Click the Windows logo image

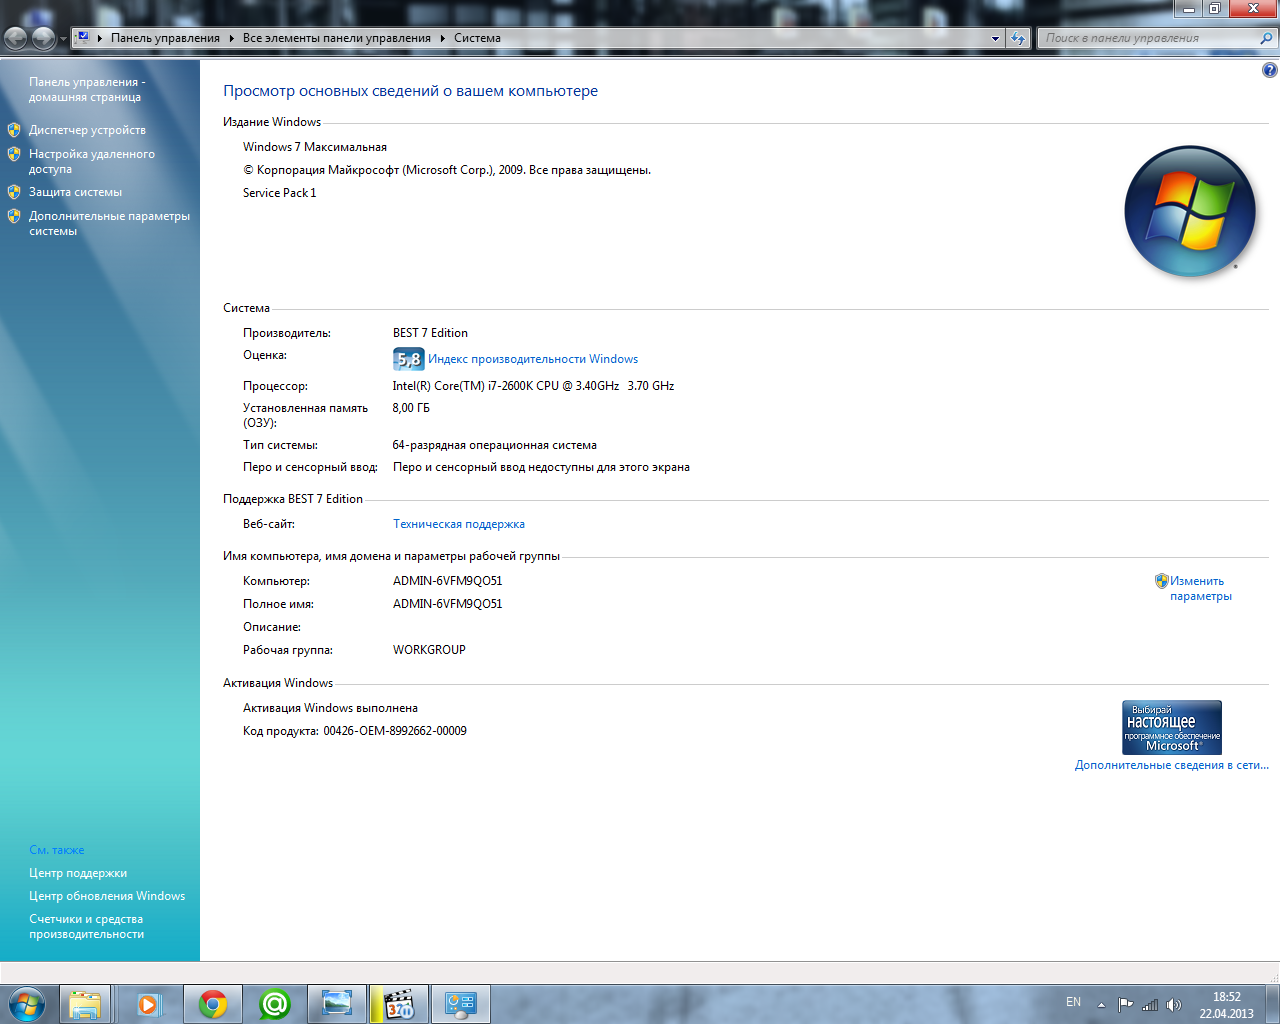coord(1190,212)
